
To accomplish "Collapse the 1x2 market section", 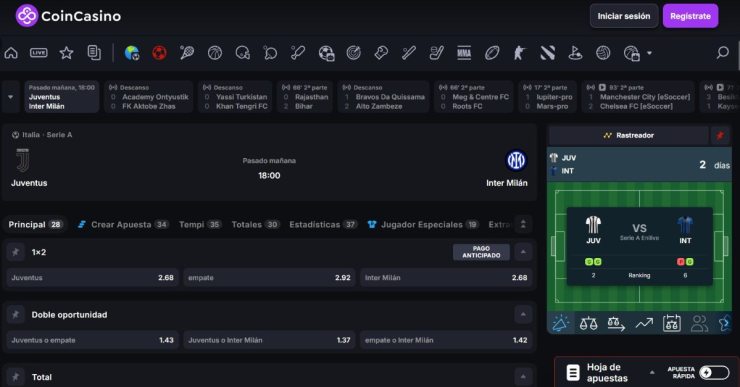I will pyautogui.click(x=523, y=252).
